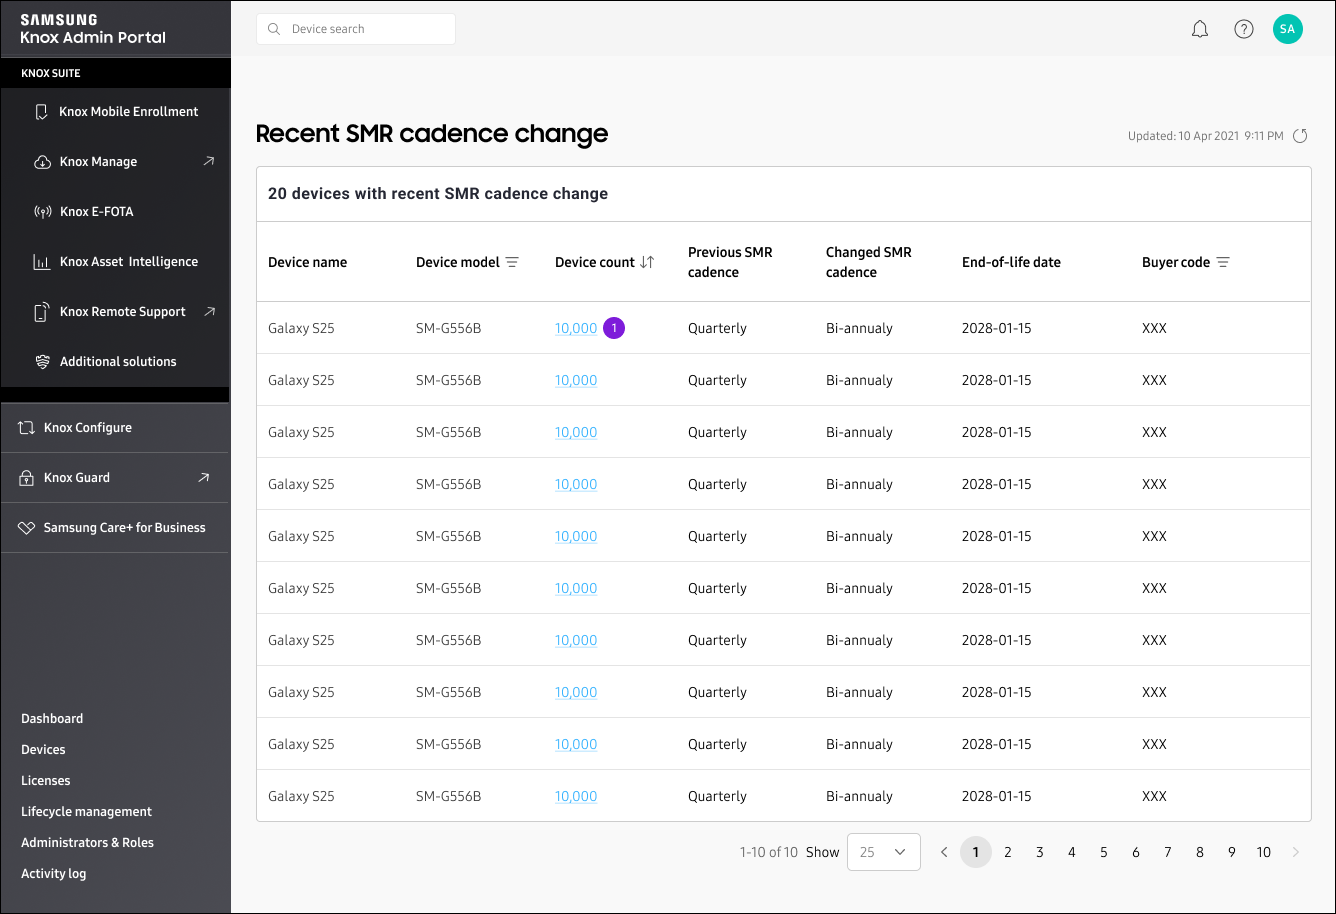The height and width of the screenshot is (914, 1336).
Task: Expand the SA account avatar menu
Action: pos(1288,29)
